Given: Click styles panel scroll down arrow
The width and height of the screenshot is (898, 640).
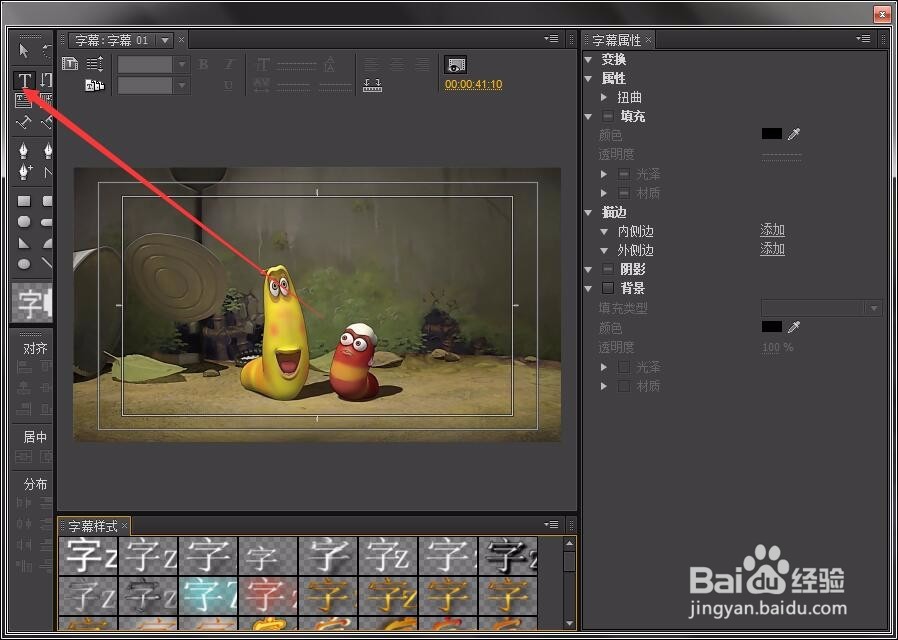Looking at the screenshot, I should point(569,623).
